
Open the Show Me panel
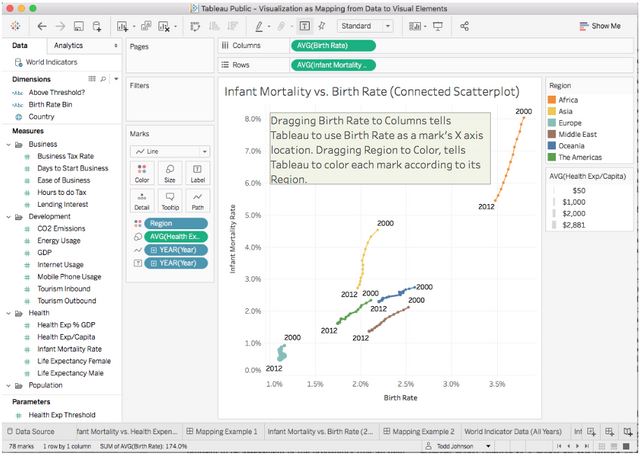coord(600,26)
